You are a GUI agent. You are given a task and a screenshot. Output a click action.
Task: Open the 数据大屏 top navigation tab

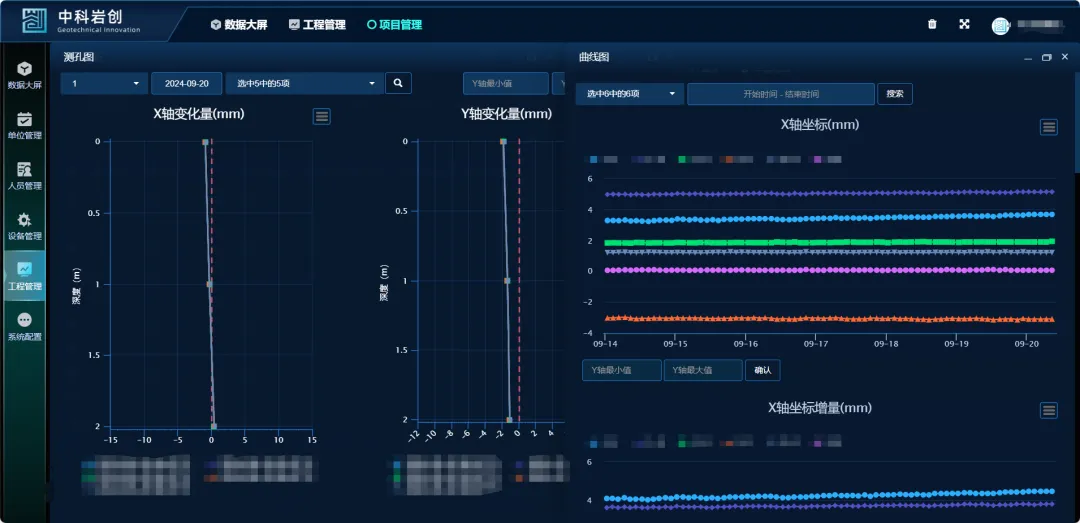click(x=239, y=25)
